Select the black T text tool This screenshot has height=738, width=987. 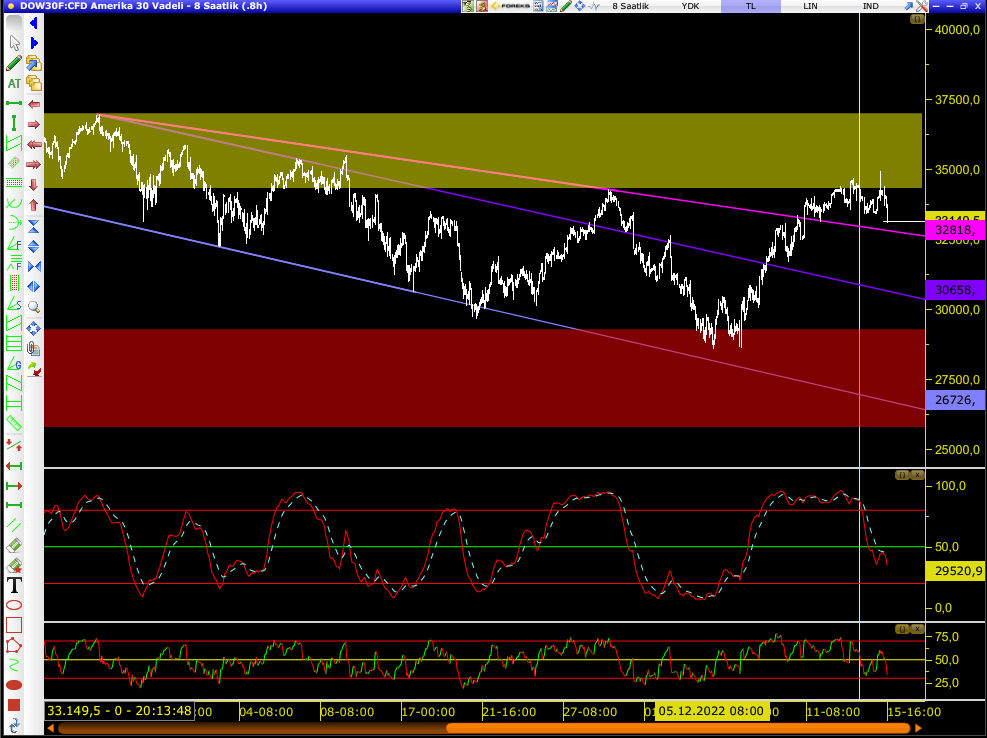click(14, 585)
